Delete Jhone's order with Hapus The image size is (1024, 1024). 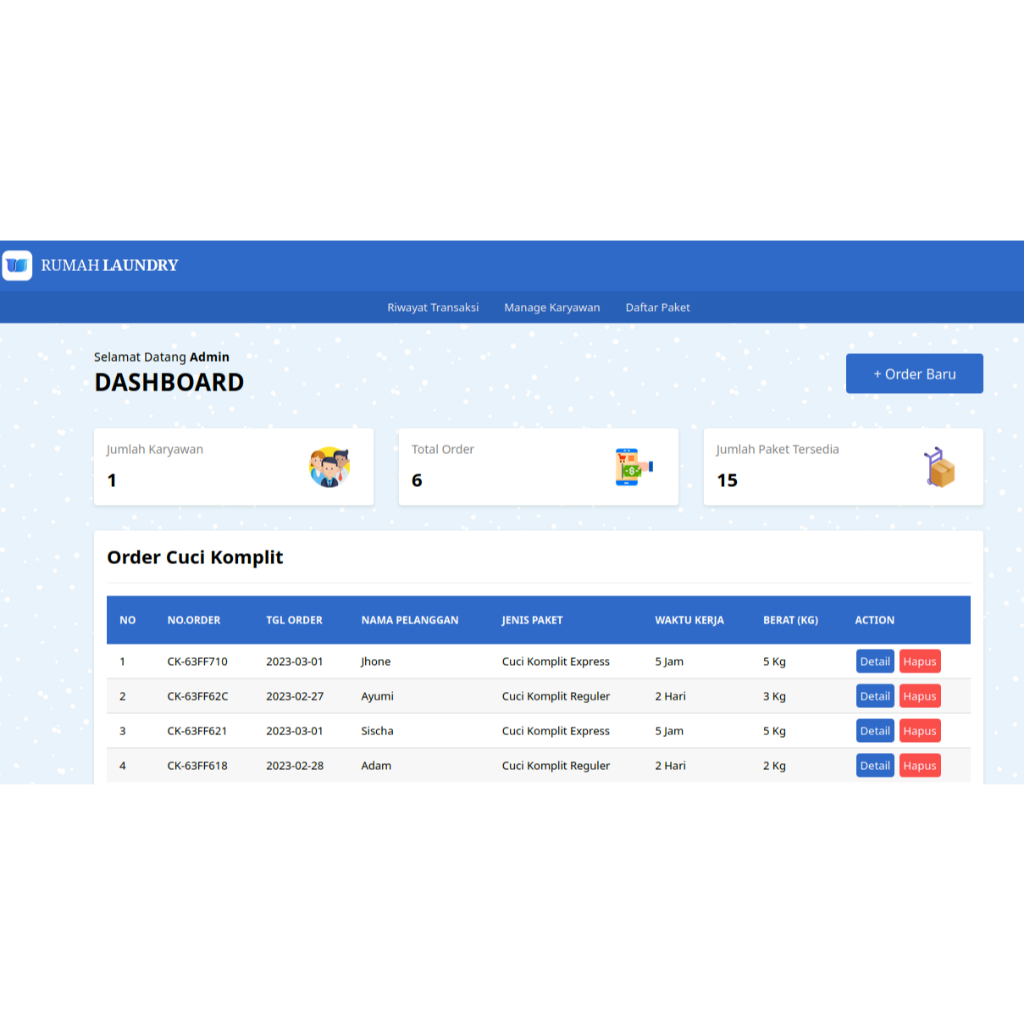(920, 662)
